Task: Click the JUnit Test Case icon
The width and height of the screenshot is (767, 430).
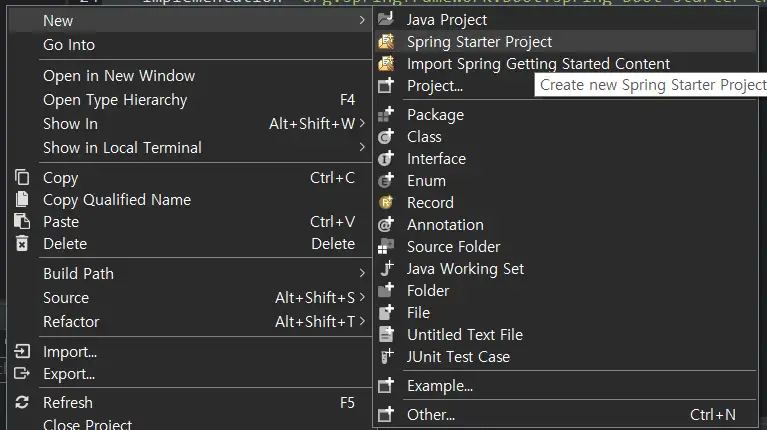Action: [386, 357]
